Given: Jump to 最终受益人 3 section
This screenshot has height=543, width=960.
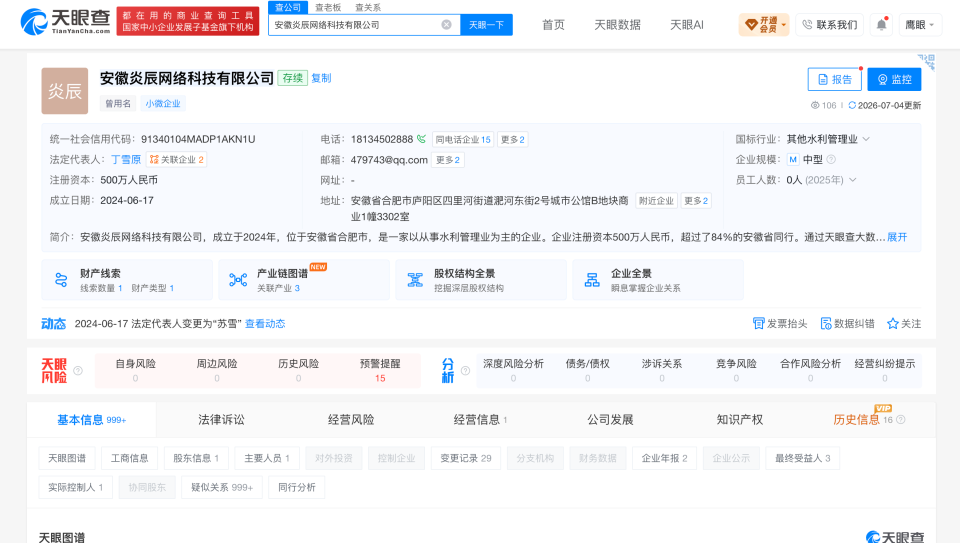Looking at the screenshot, I should coord(803,458).
